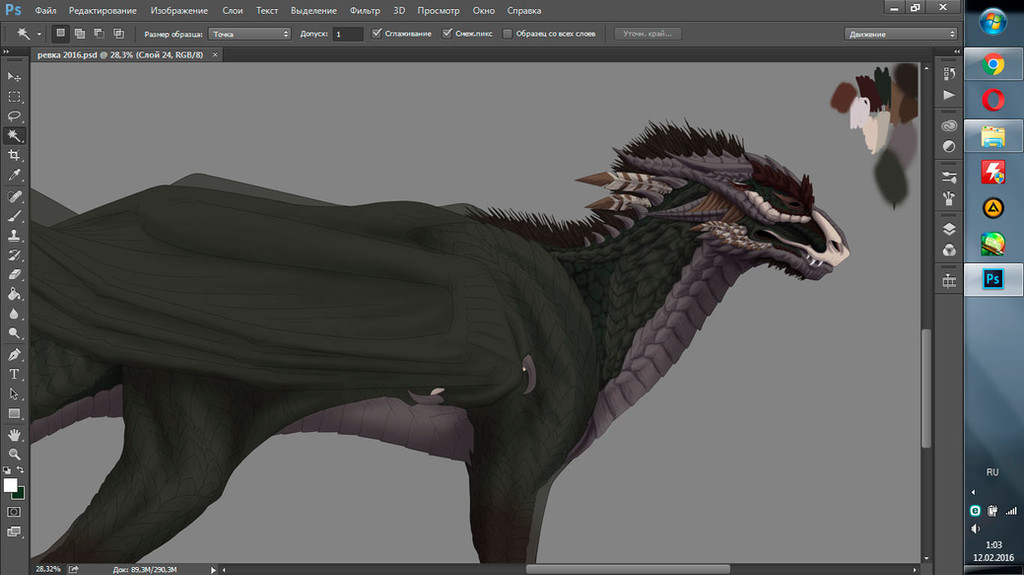Open Google Chrome from the taskbar
Viewport: 1024px width, 575px height.
click(x=993, y=64)
